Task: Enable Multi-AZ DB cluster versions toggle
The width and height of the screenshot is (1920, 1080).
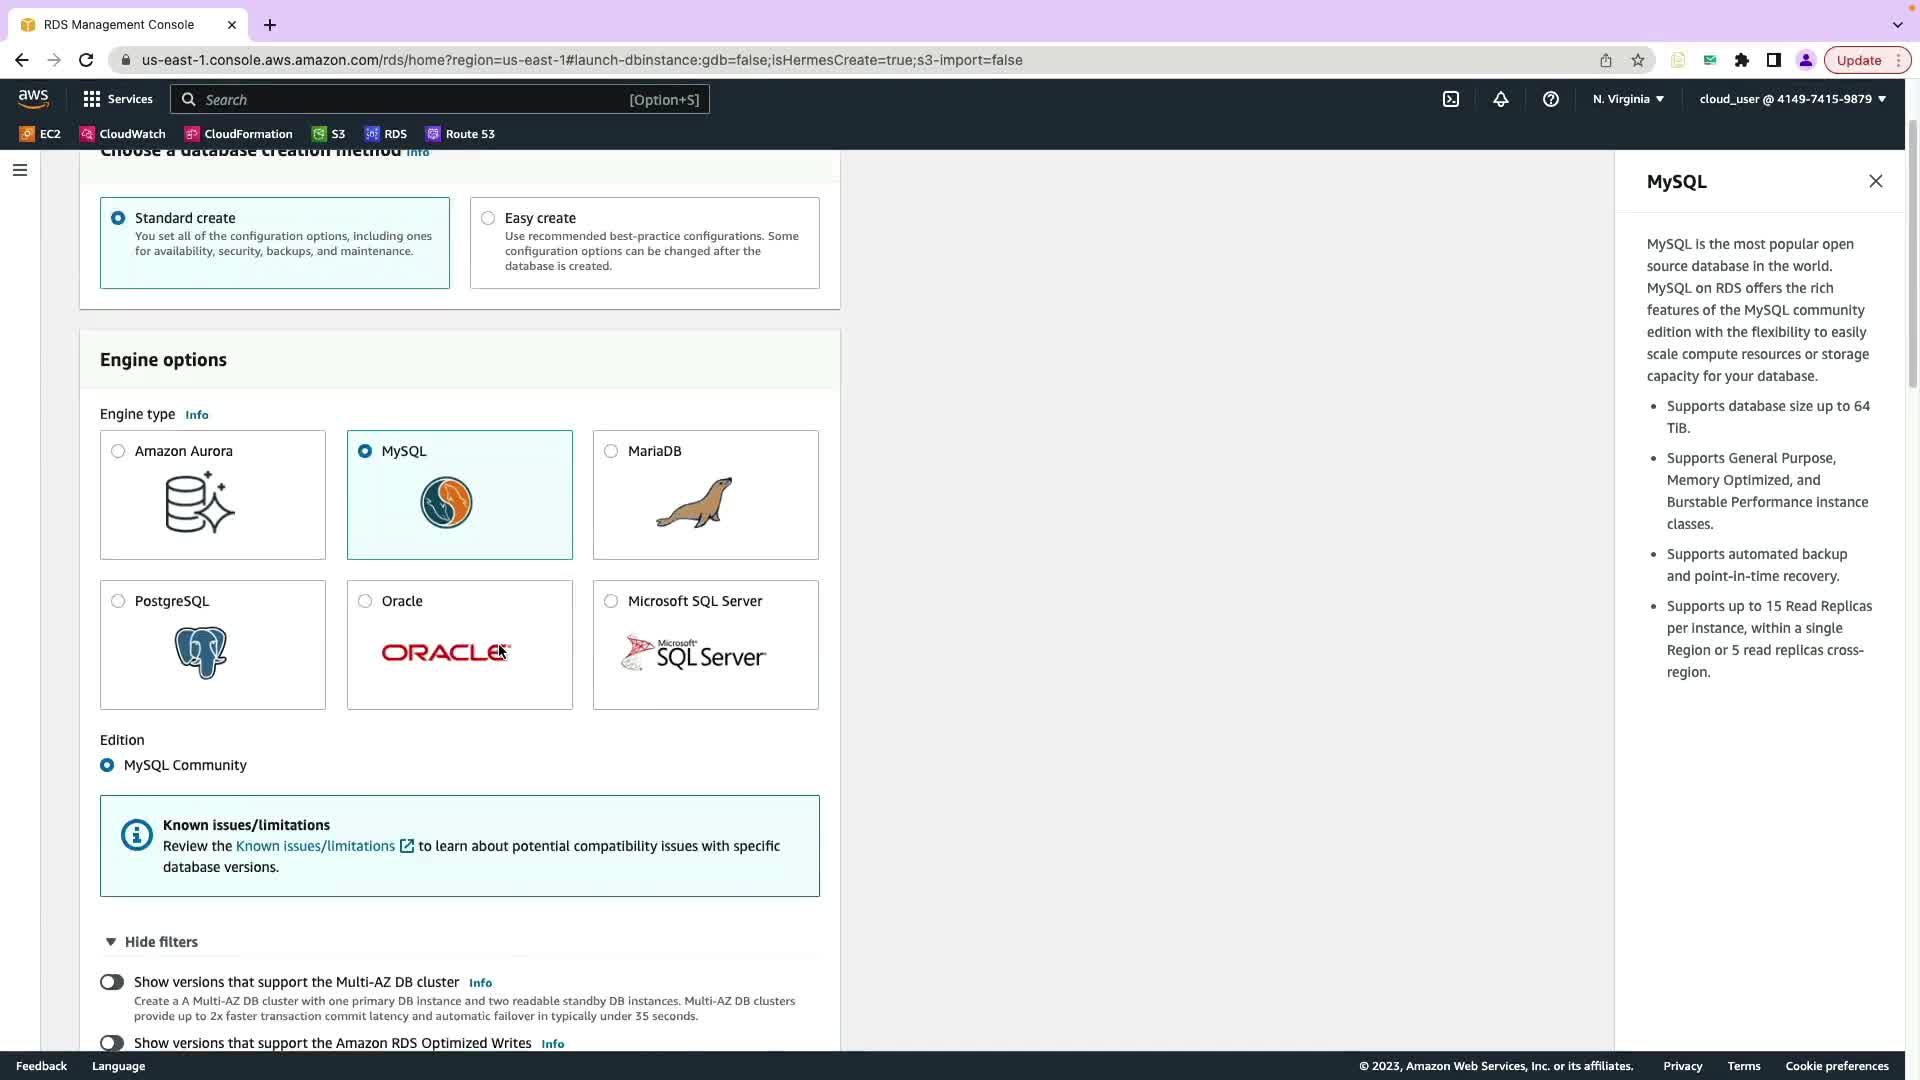Action: [112, 982]
